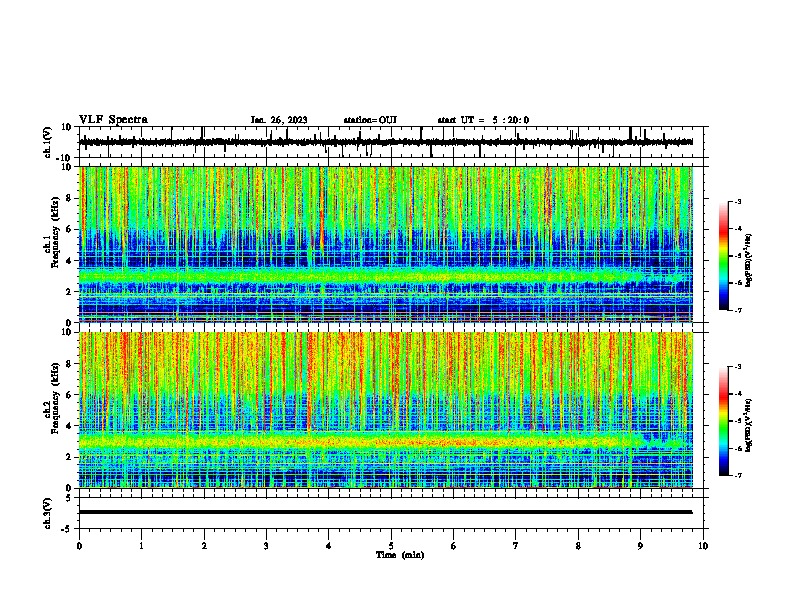Select the date "Jan. 26, 2023" in header

point(279,120)
